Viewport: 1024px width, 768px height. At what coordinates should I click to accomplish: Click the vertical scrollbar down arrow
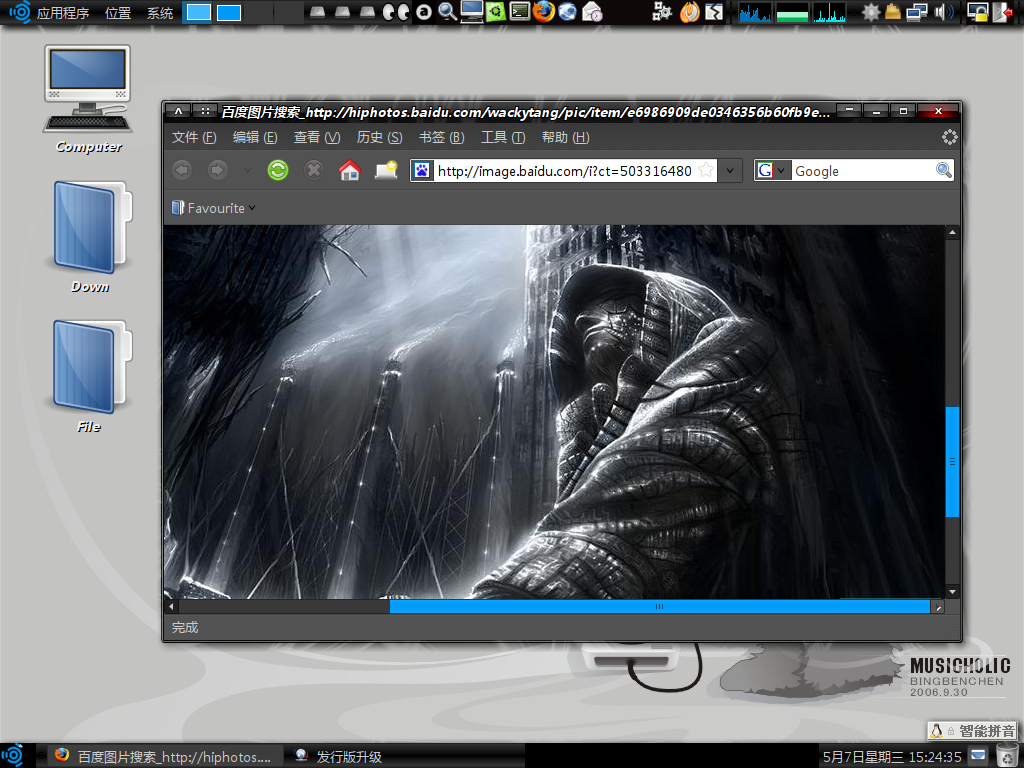tap(952, 592)
